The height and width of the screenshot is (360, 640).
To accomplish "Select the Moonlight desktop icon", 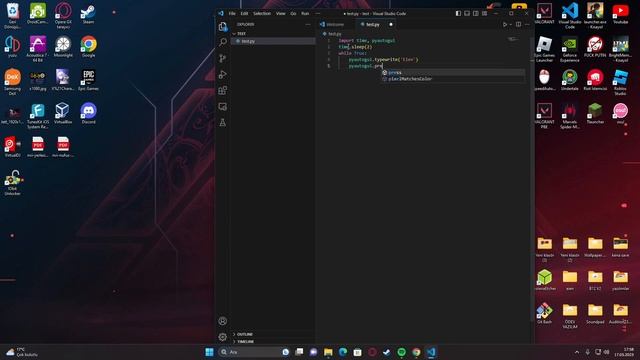I will pos(62,47).
